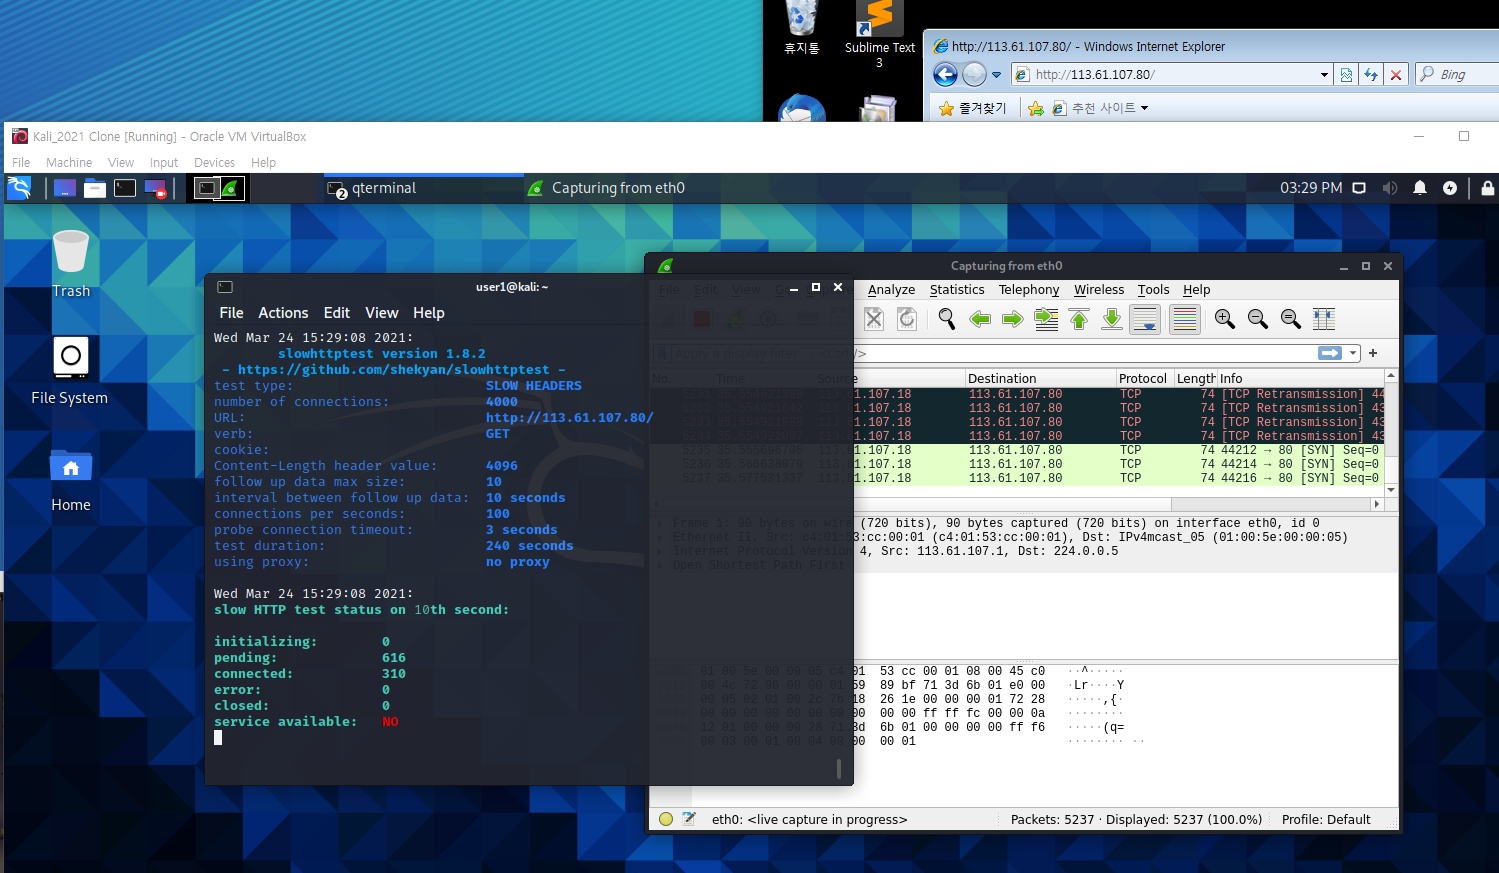Open VirtualBox Devices menu
This screenshot has width=1499, height=873.
214,162
